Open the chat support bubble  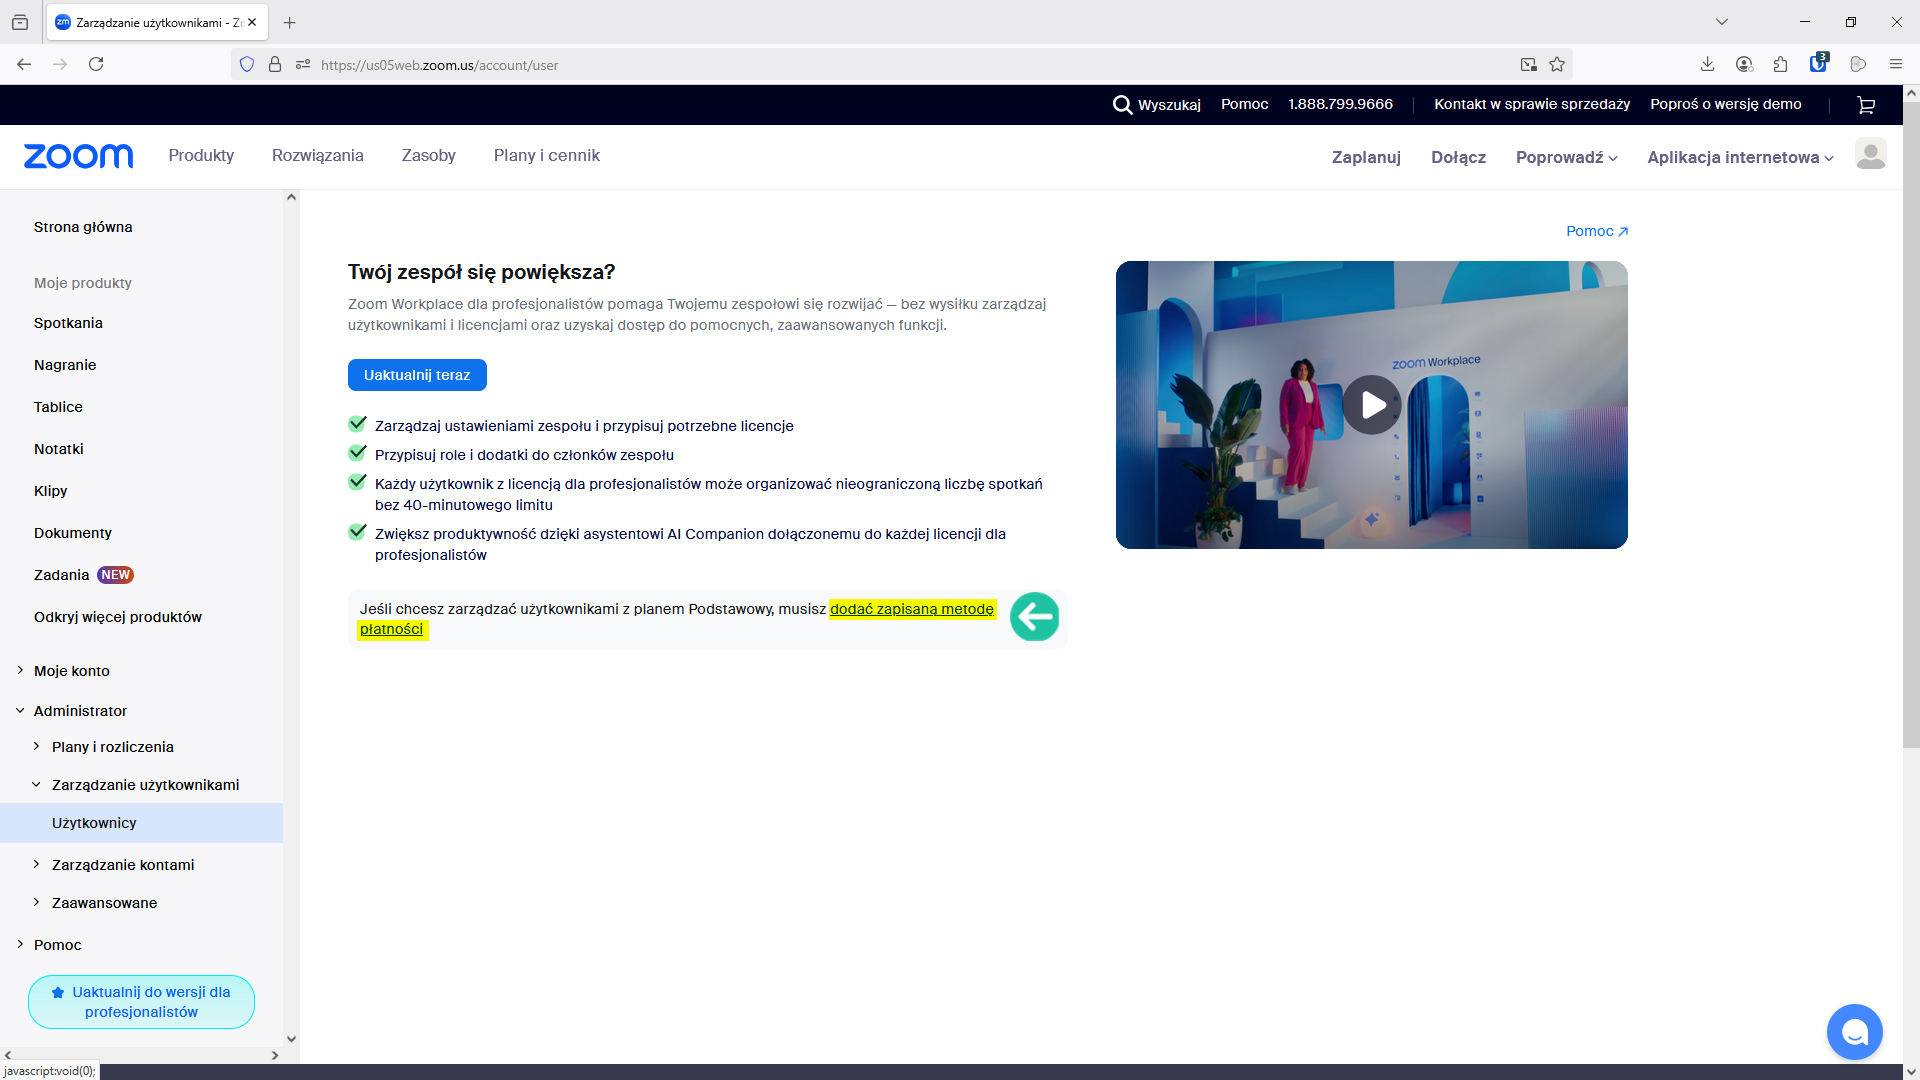click(1854, 1032)
